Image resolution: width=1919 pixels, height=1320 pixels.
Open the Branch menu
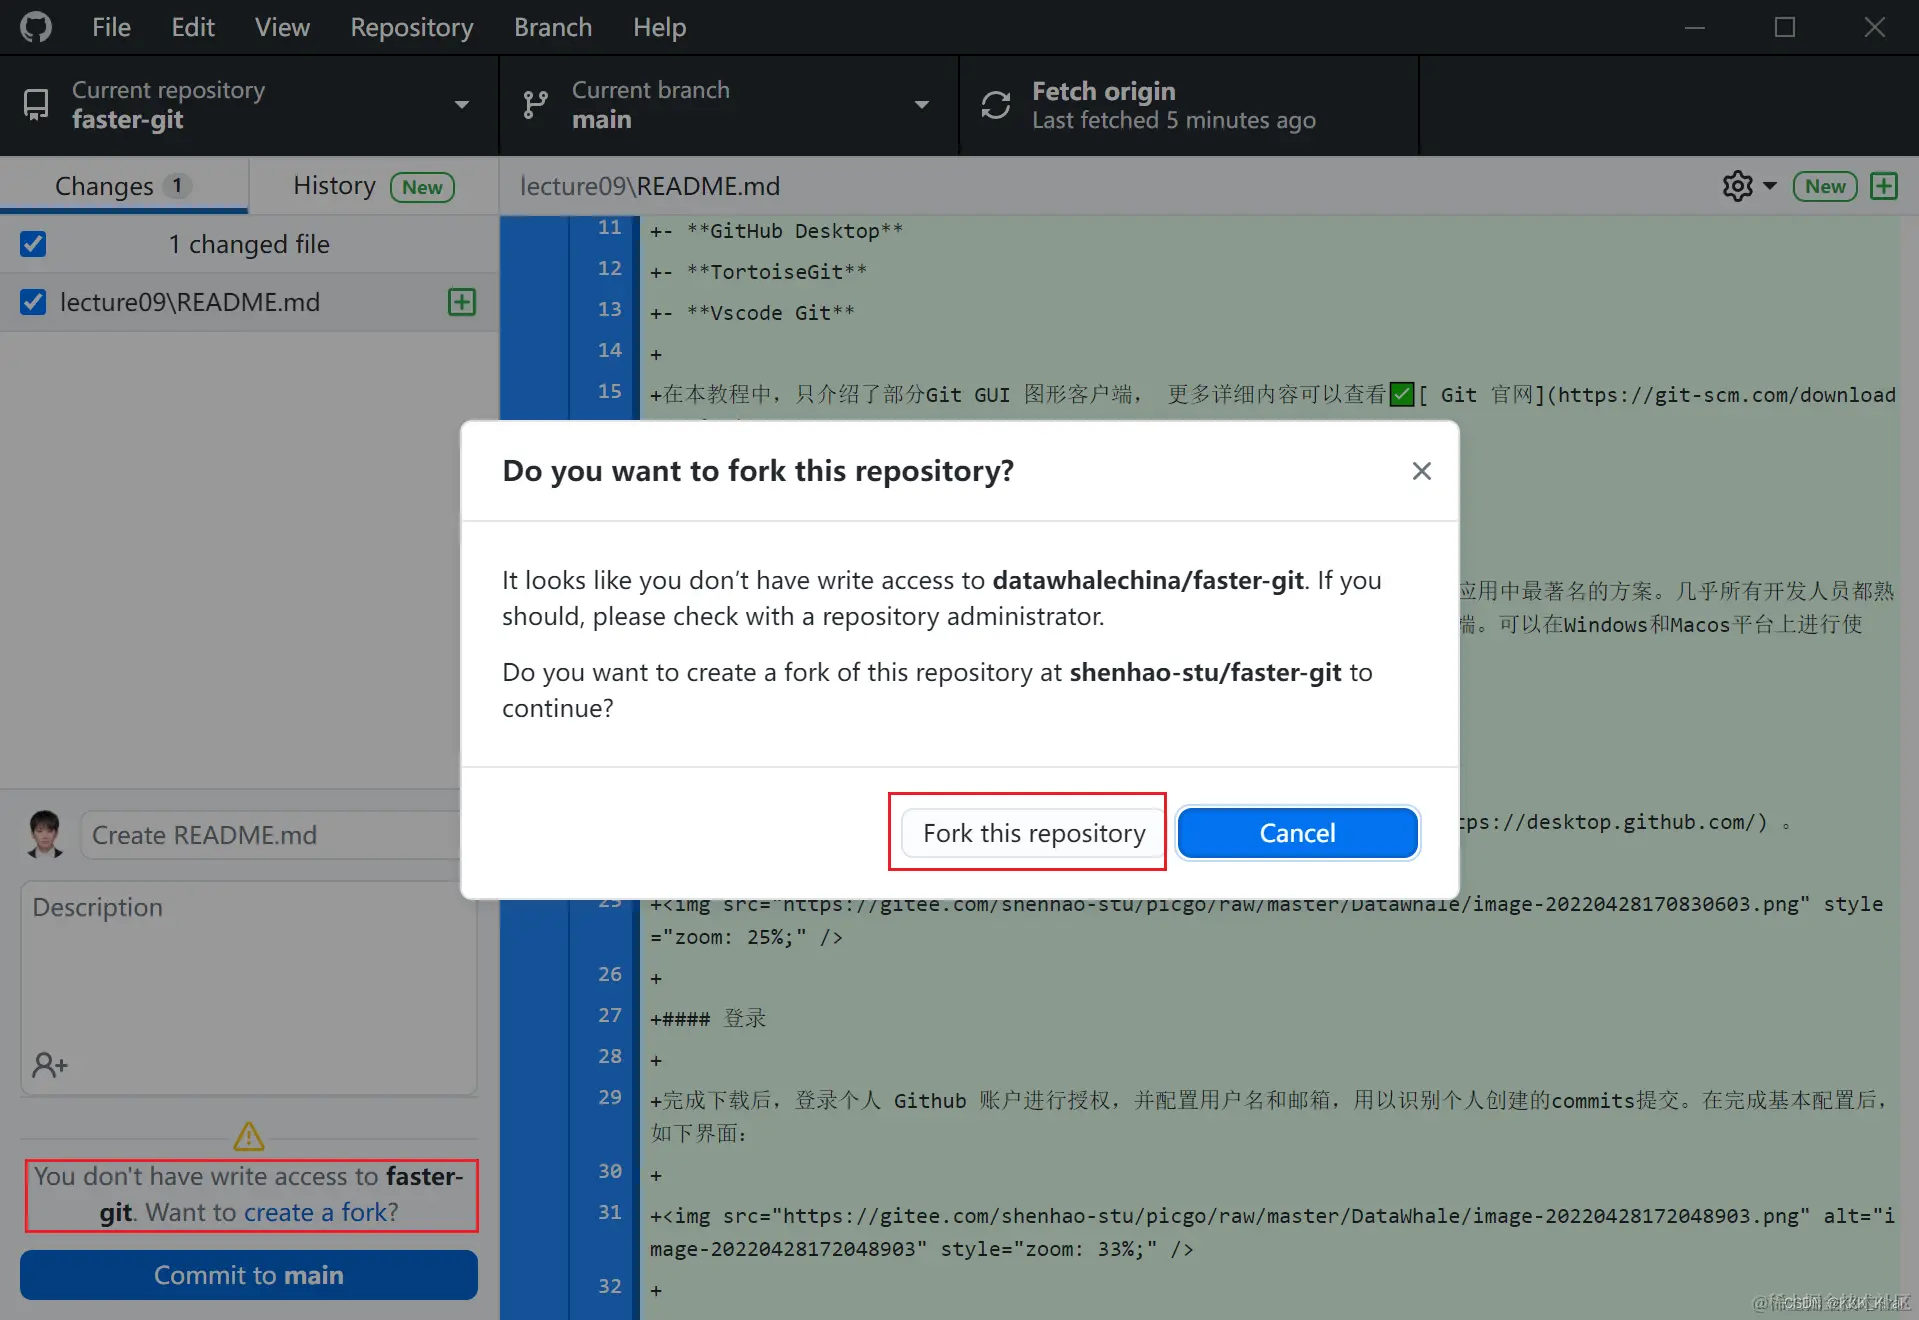pyautogui.click(x=553, y=27)
